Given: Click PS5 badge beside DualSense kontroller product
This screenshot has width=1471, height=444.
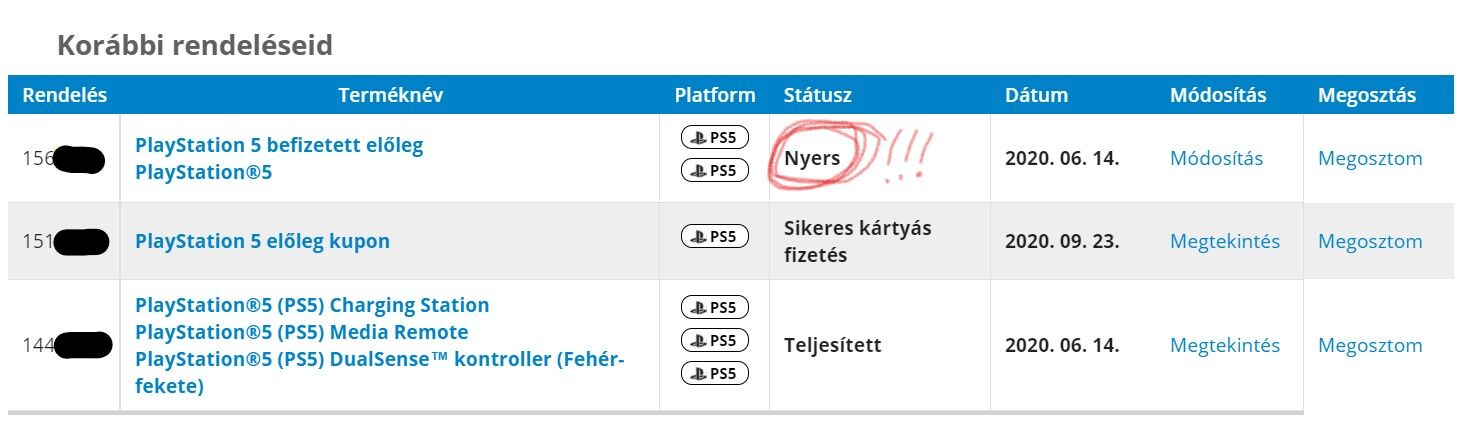Looking at the screenshot, I should point(714,373).
